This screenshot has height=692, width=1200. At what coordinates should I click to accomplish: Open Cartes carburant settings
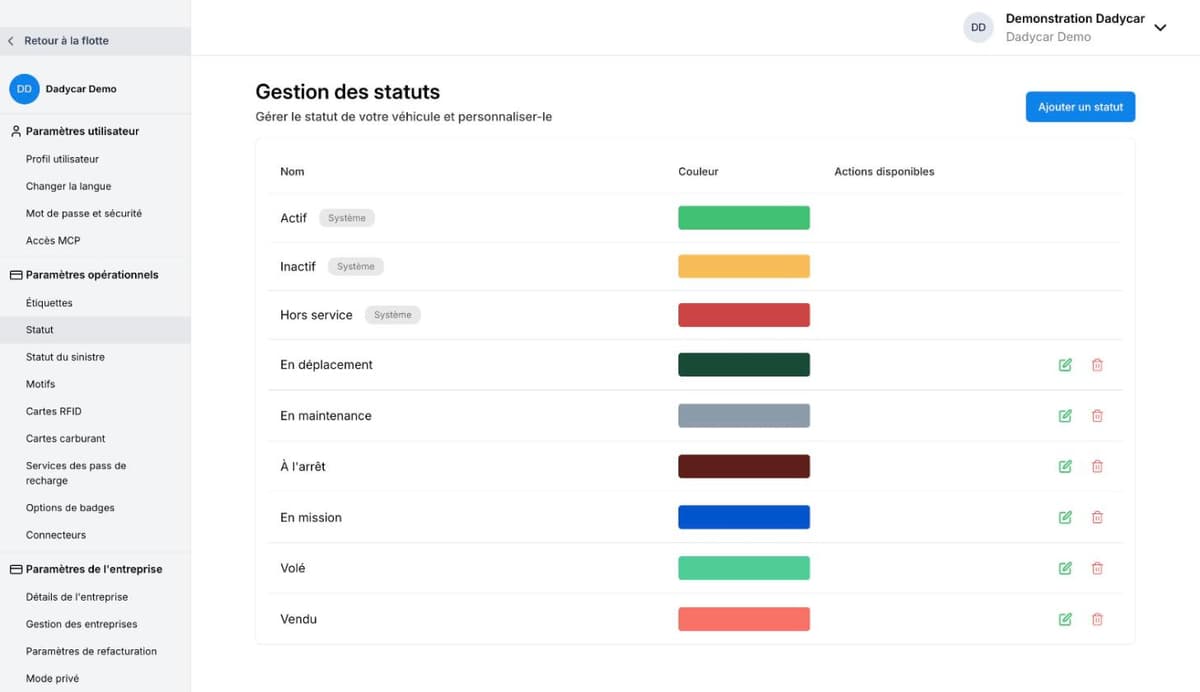point(65,438)
